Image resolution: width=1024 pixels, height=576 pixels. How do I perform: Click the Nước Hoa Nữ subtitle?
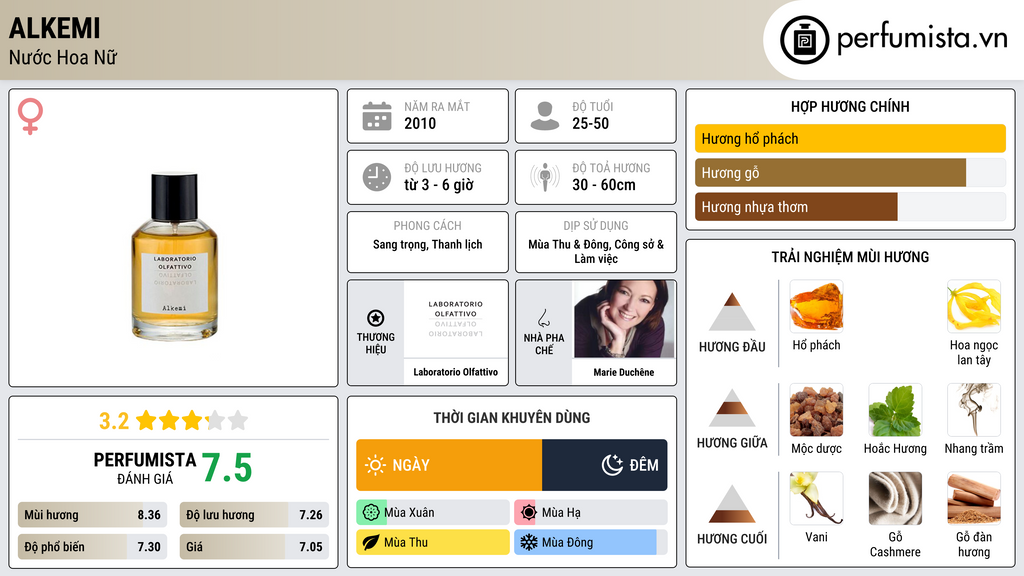pyautogui.click(x=63, y=58)
